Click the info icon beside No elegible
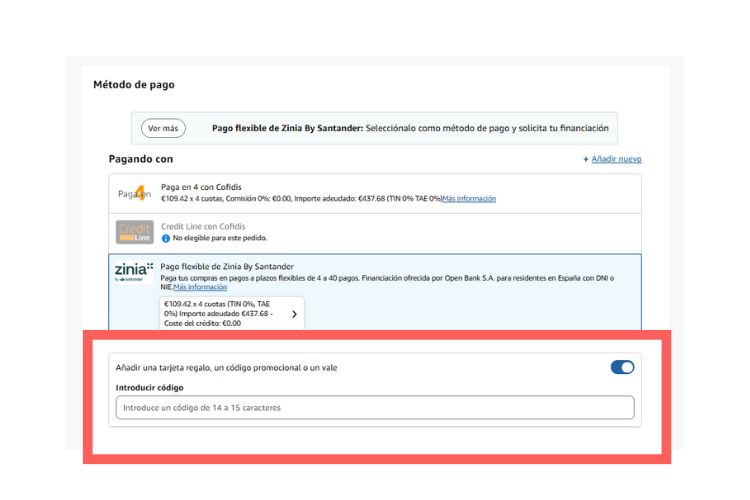The image size is (750, 500). pyautogui.click(x=165, y=238)
